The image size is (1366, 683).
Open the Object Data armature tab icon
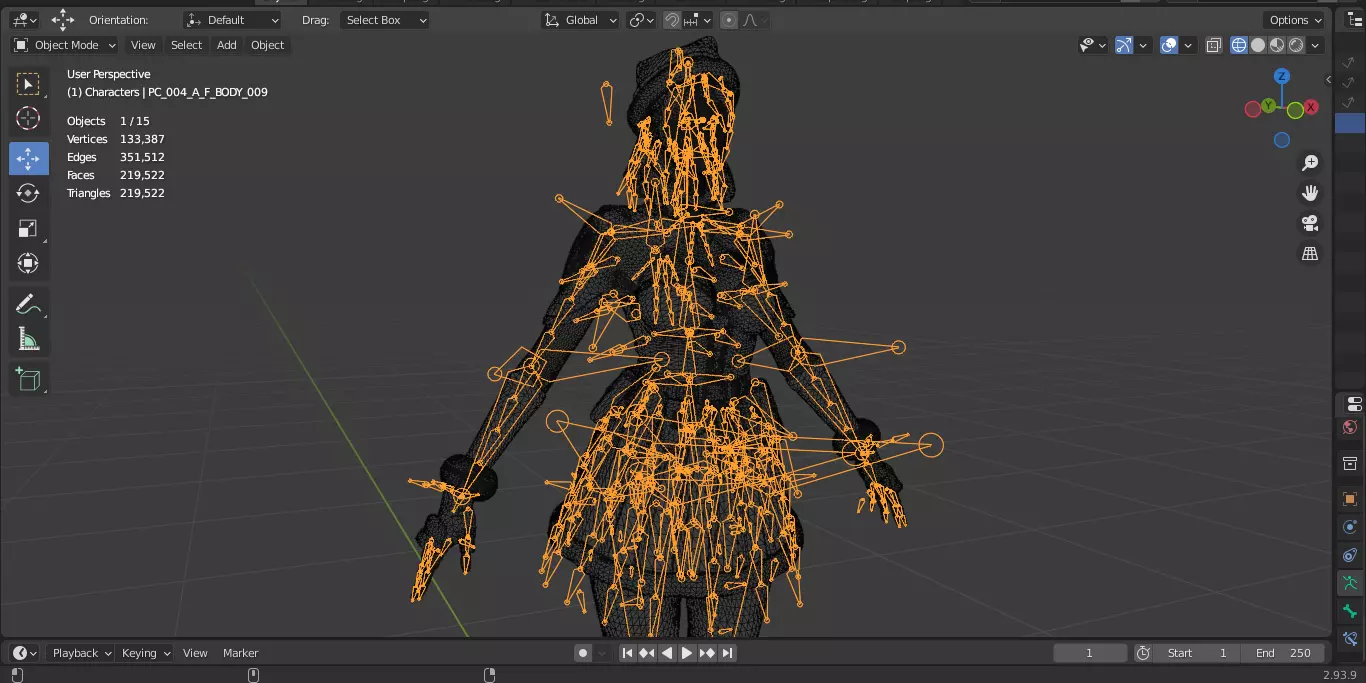pyautogui.click(x=1352, y=583)
